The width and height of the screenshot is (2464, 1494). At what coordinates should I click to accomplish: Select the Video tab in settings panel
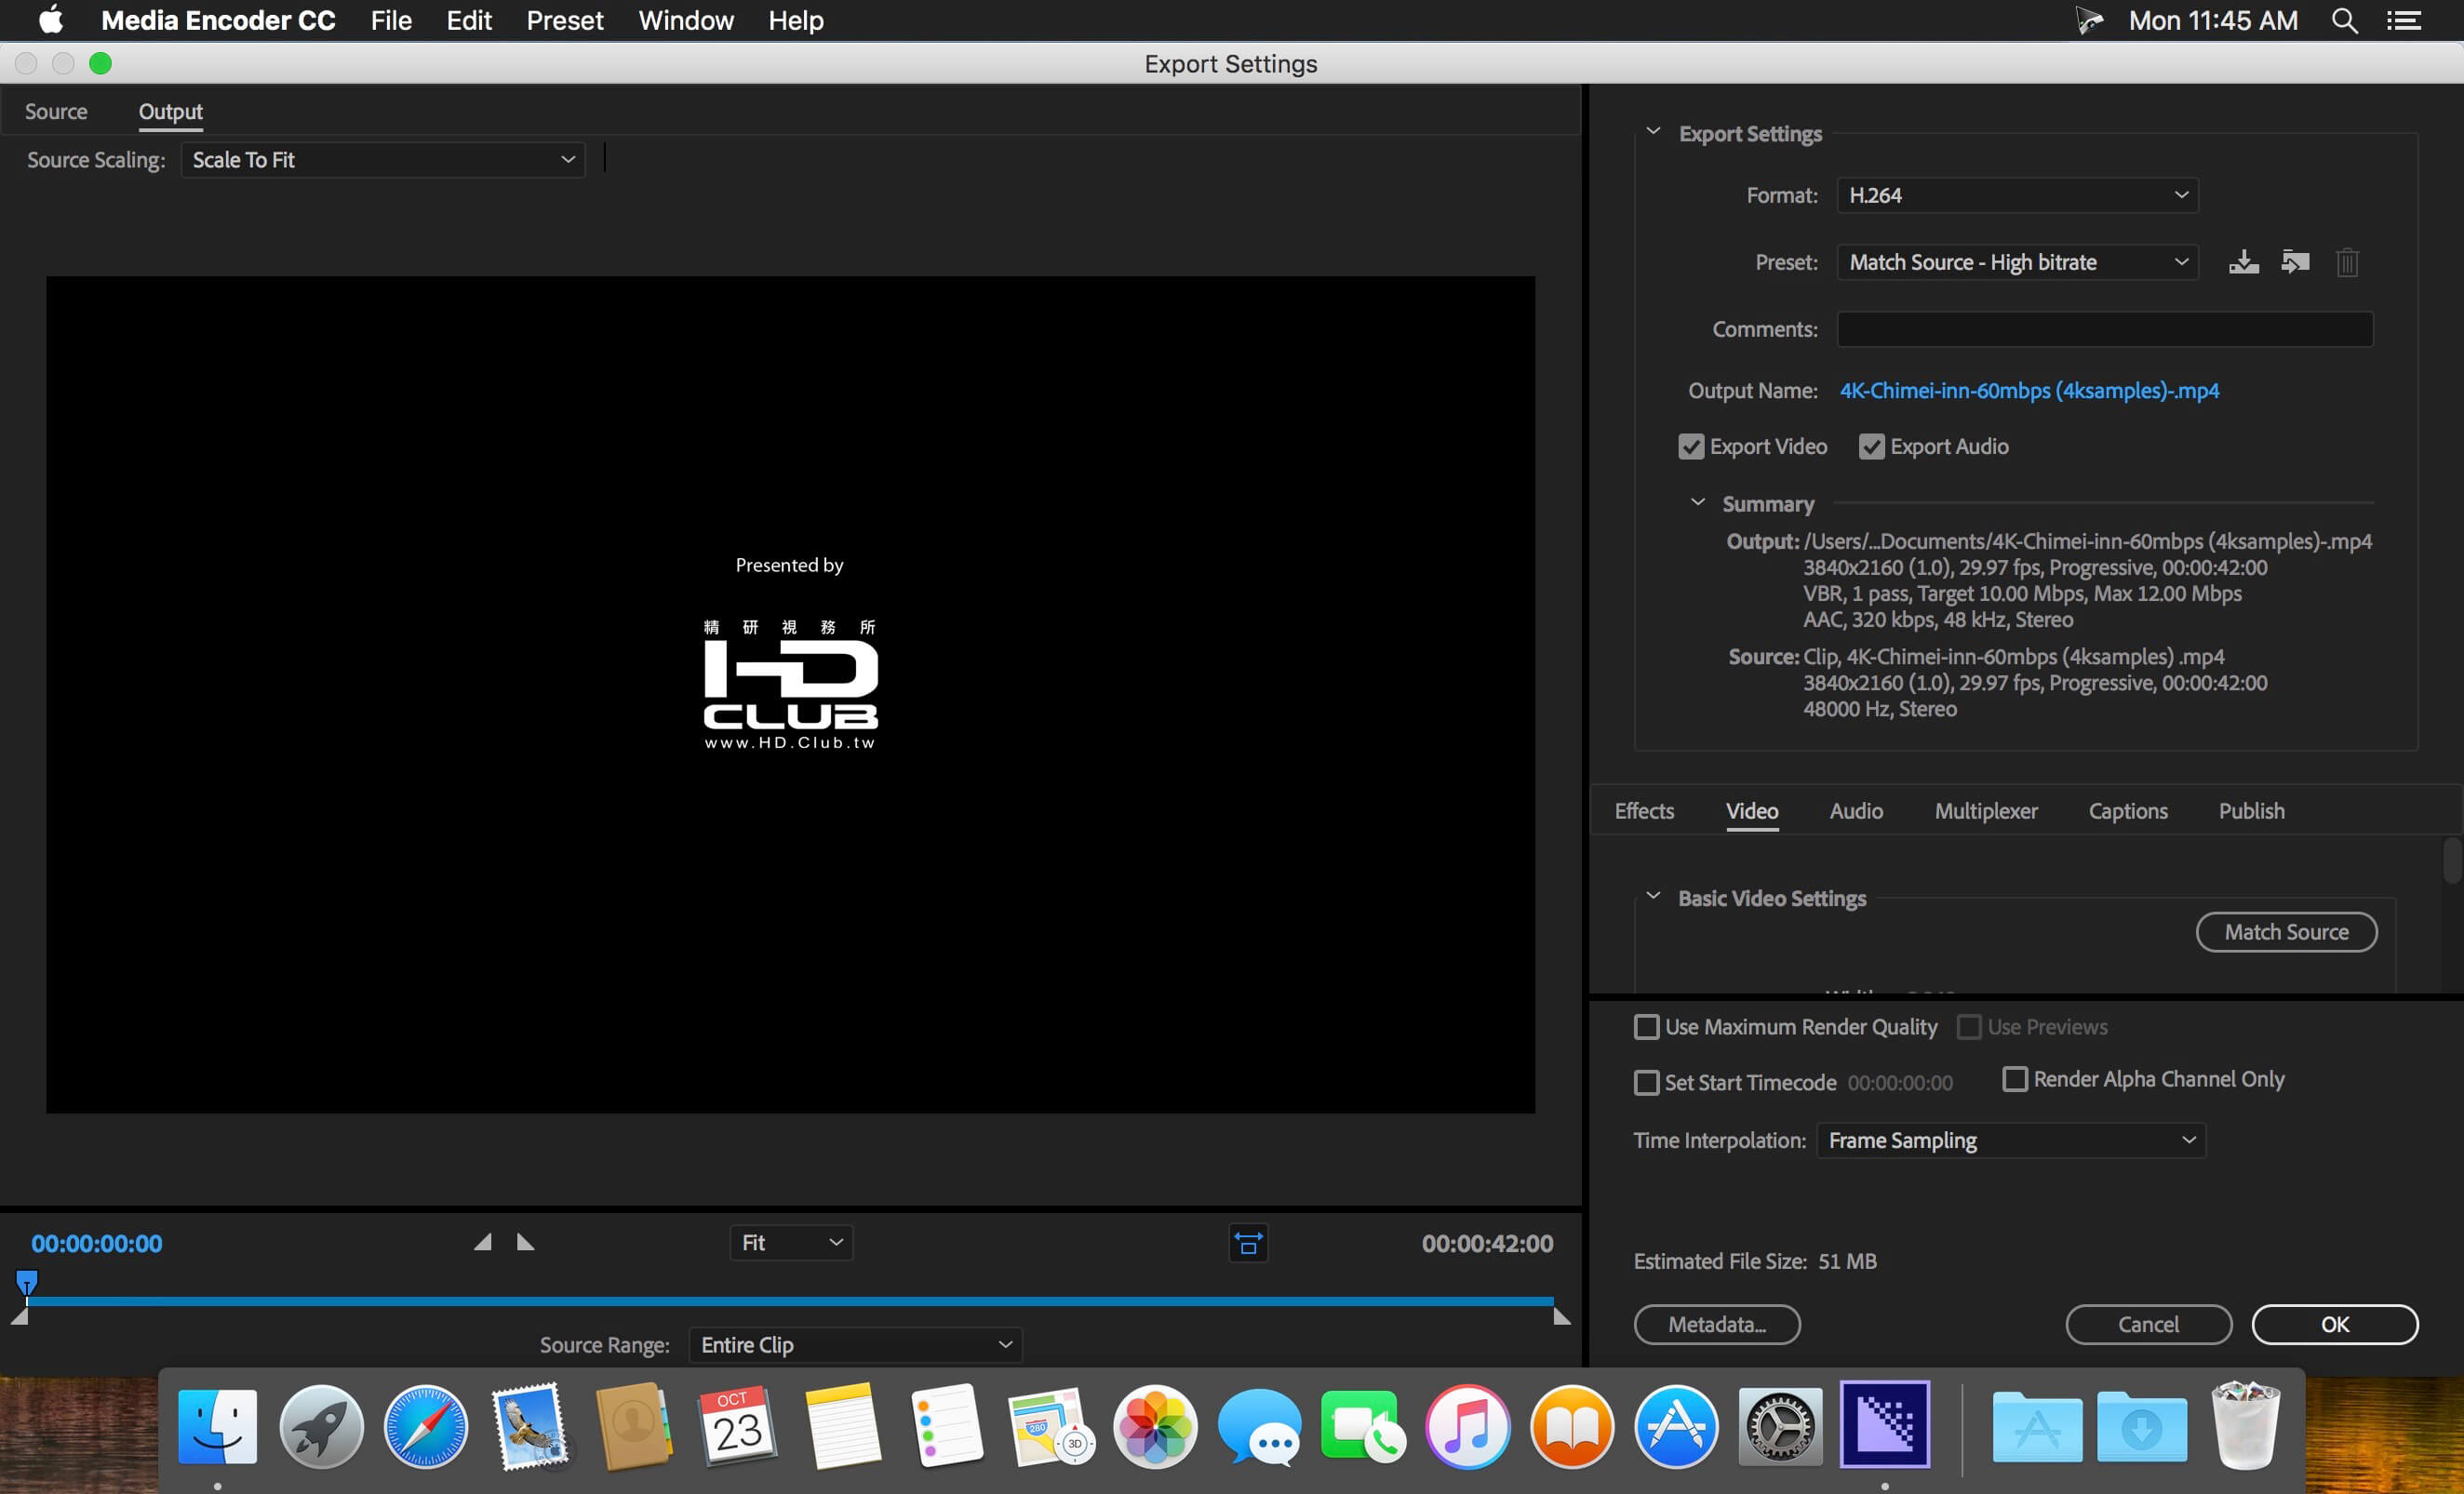[1753, 811]
